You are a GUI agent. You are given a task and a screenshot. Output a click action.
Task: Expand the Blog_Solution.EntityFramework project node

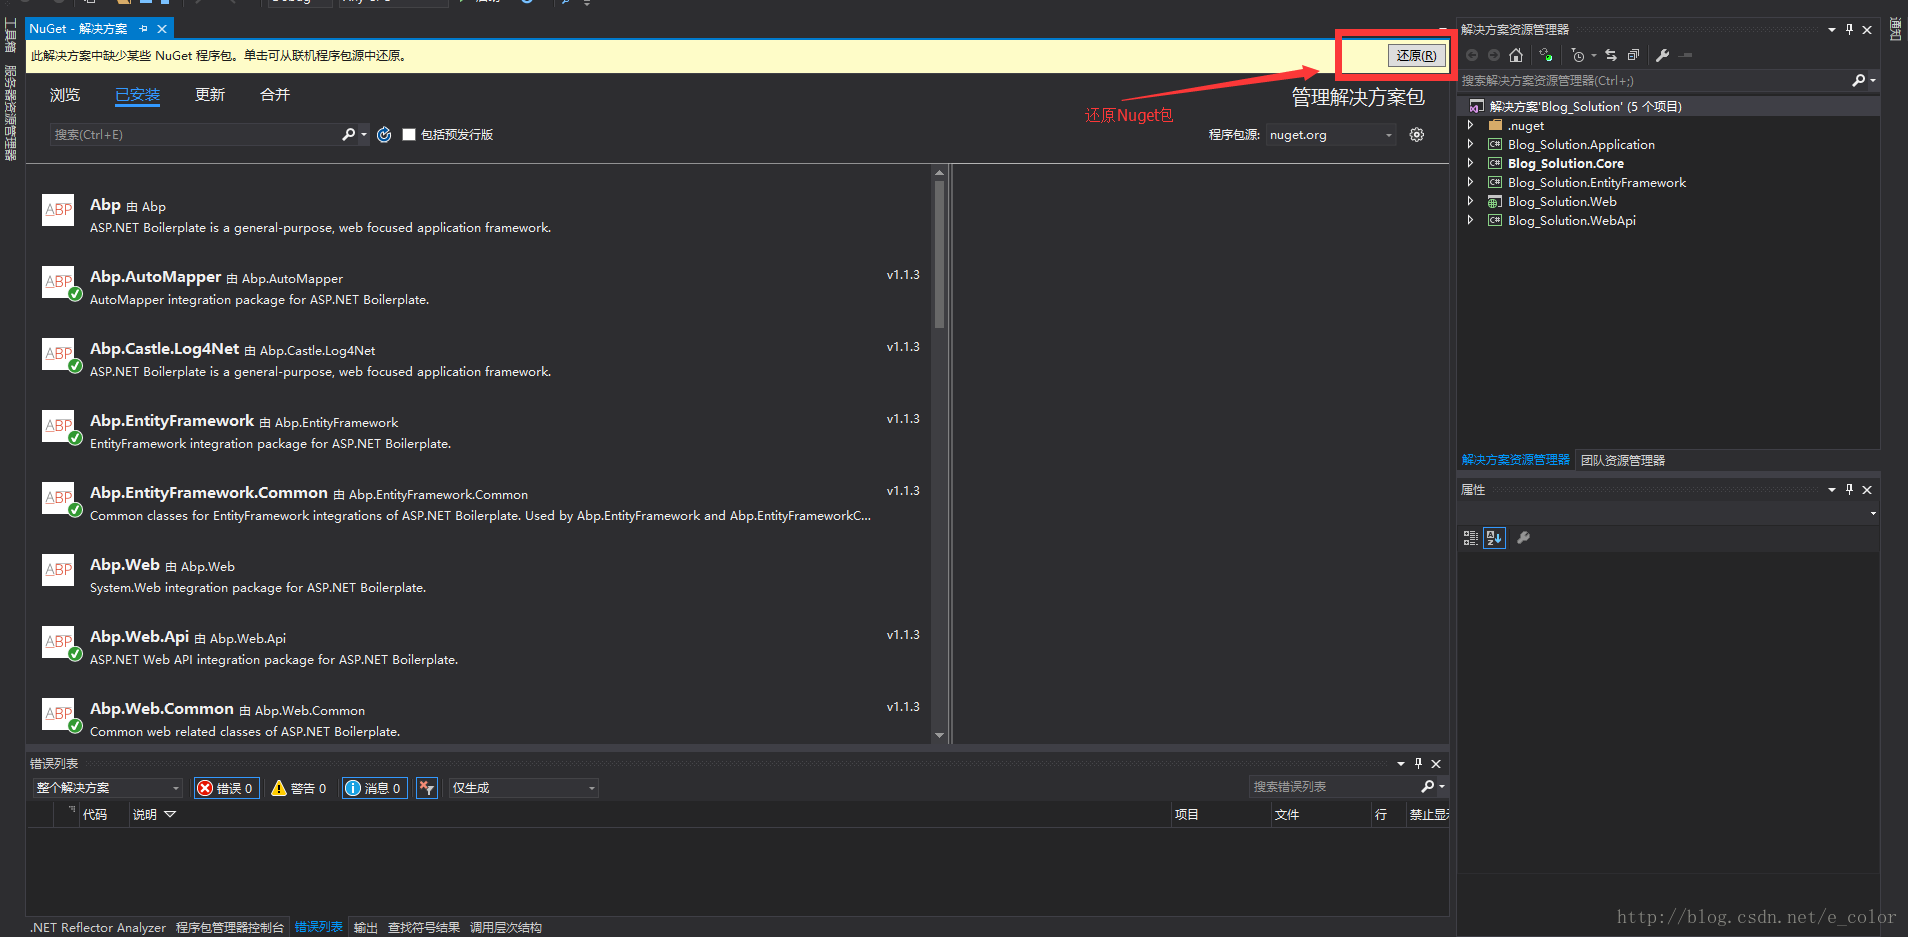coord(1470,183)
